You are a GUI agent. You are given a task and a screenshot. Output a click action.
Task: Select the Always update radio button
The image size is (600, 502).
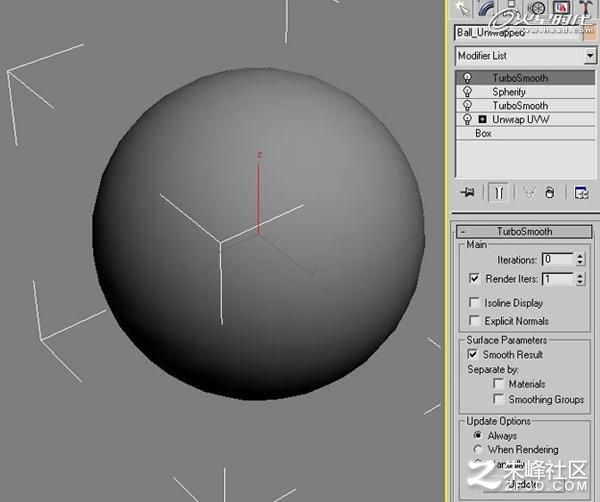coord(477,435)
